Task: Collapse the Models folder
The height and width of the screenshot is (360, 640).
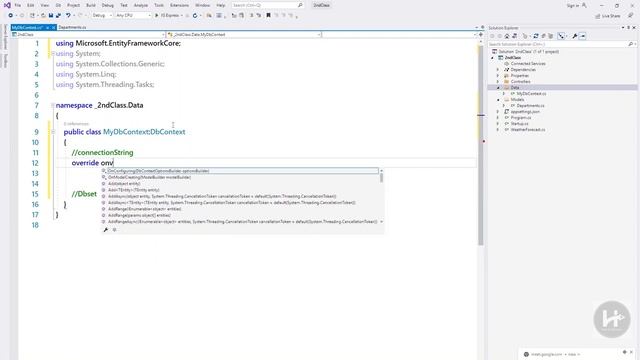Action: [x=498, y=100]
